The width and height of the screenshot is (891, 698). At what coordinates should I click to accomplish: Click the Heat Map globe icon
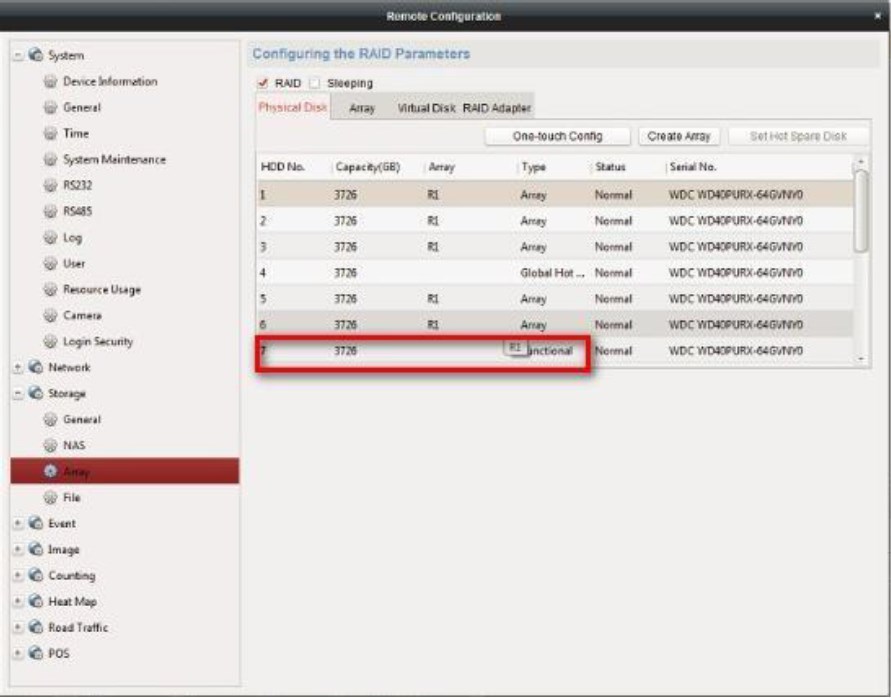(x=36, y=602)
